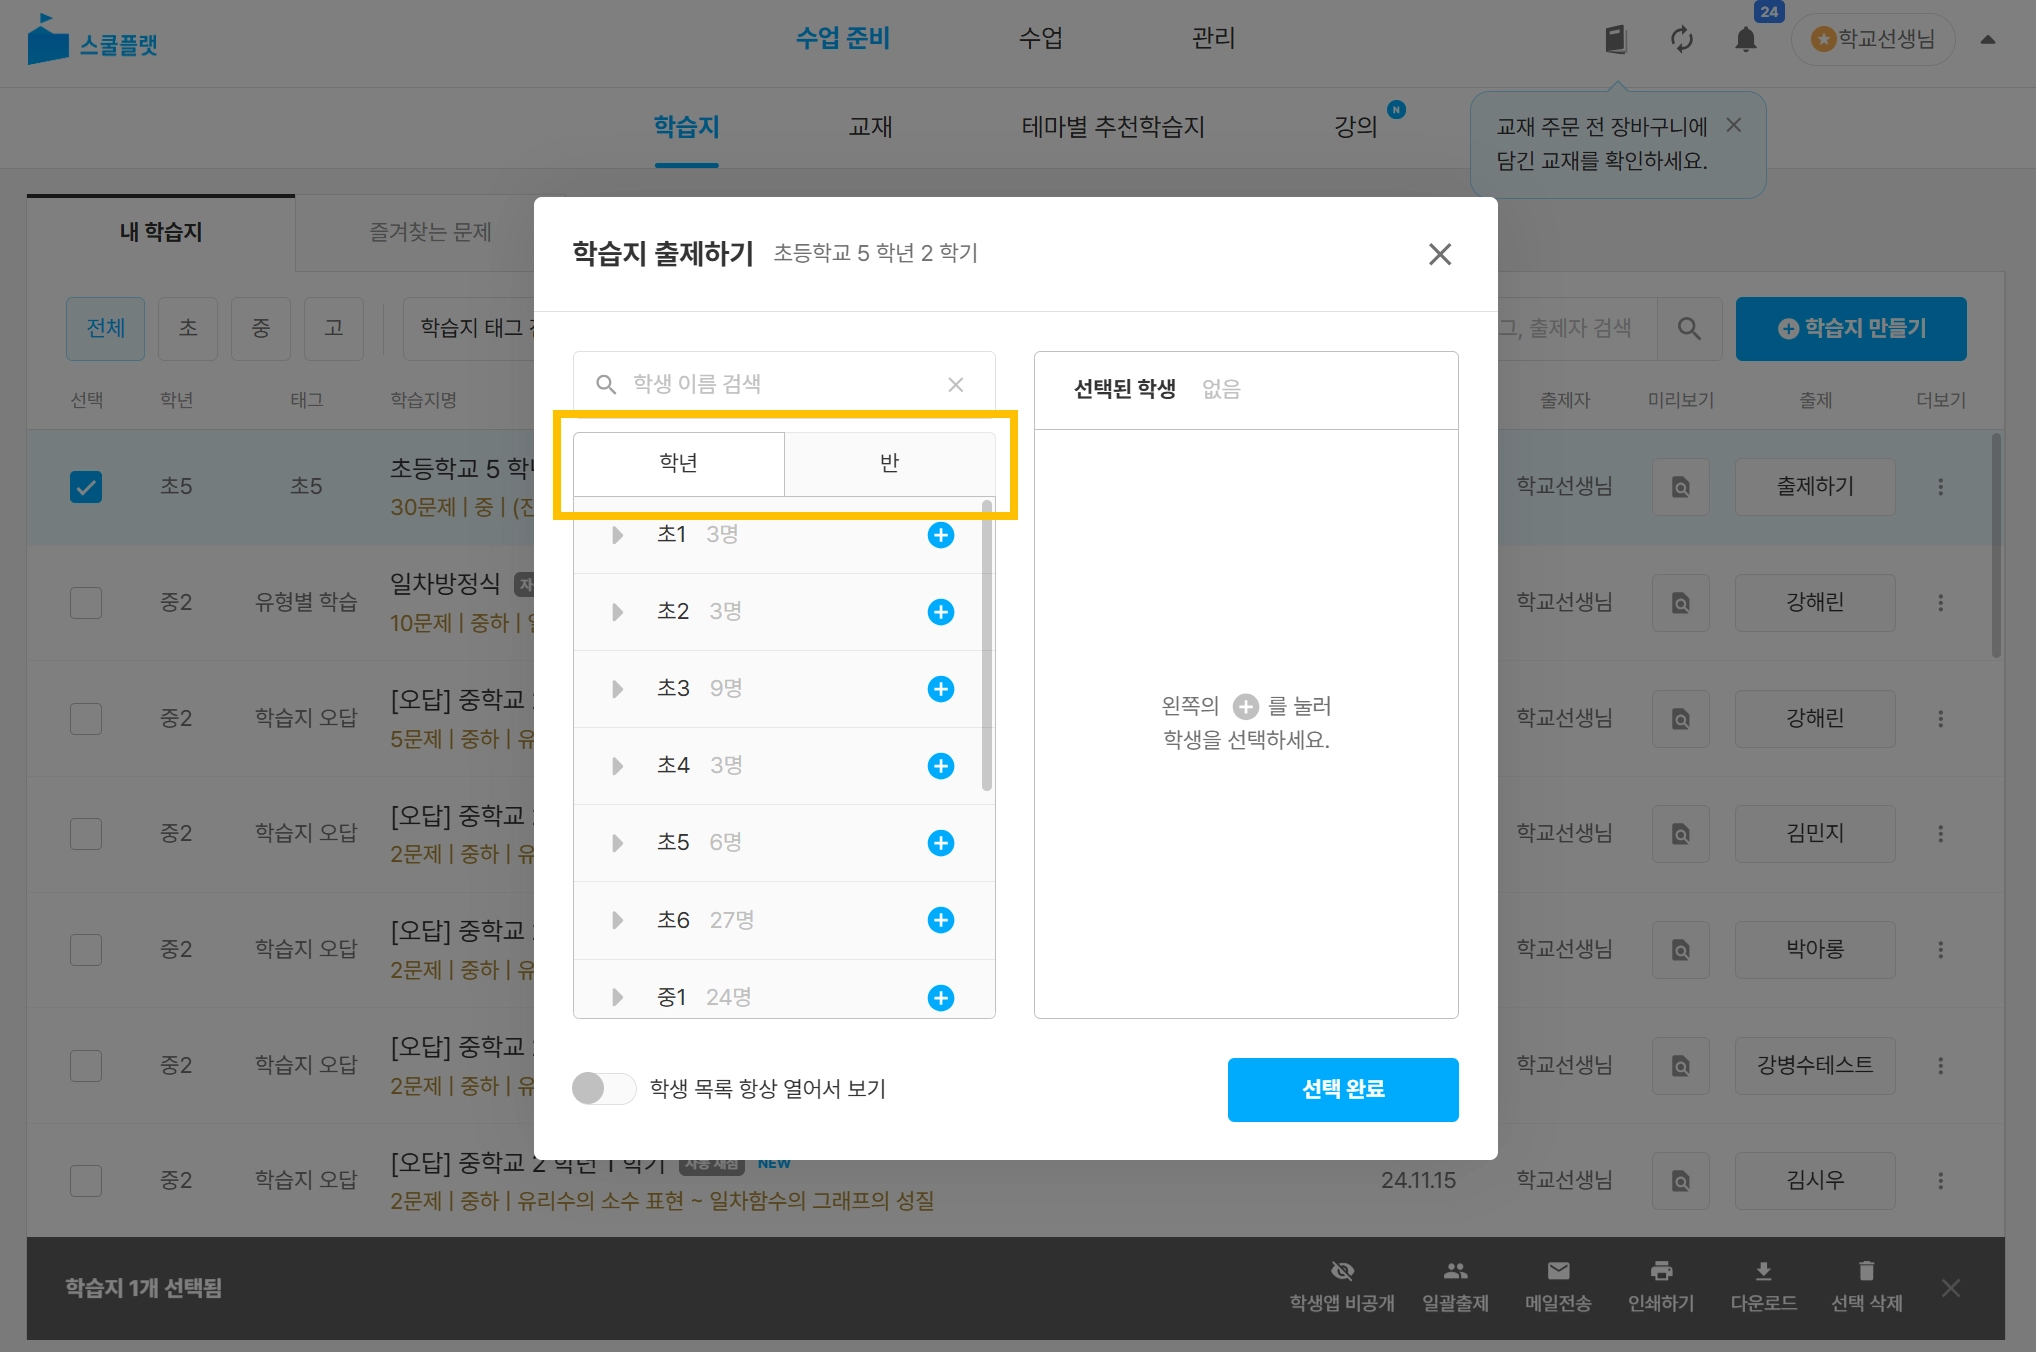Viewport: 2036px width, 1352px height.
Task: Check the 일차방정식 worksheet row checkbox
Action: [x=86, y=603]
